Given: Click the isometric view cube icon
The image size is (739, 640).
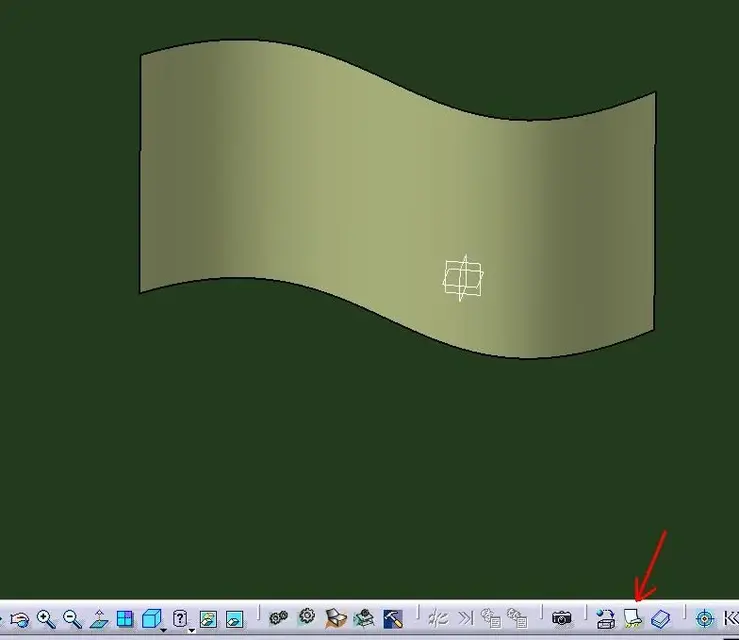Looking at the screenshot, I should point(150,619).
